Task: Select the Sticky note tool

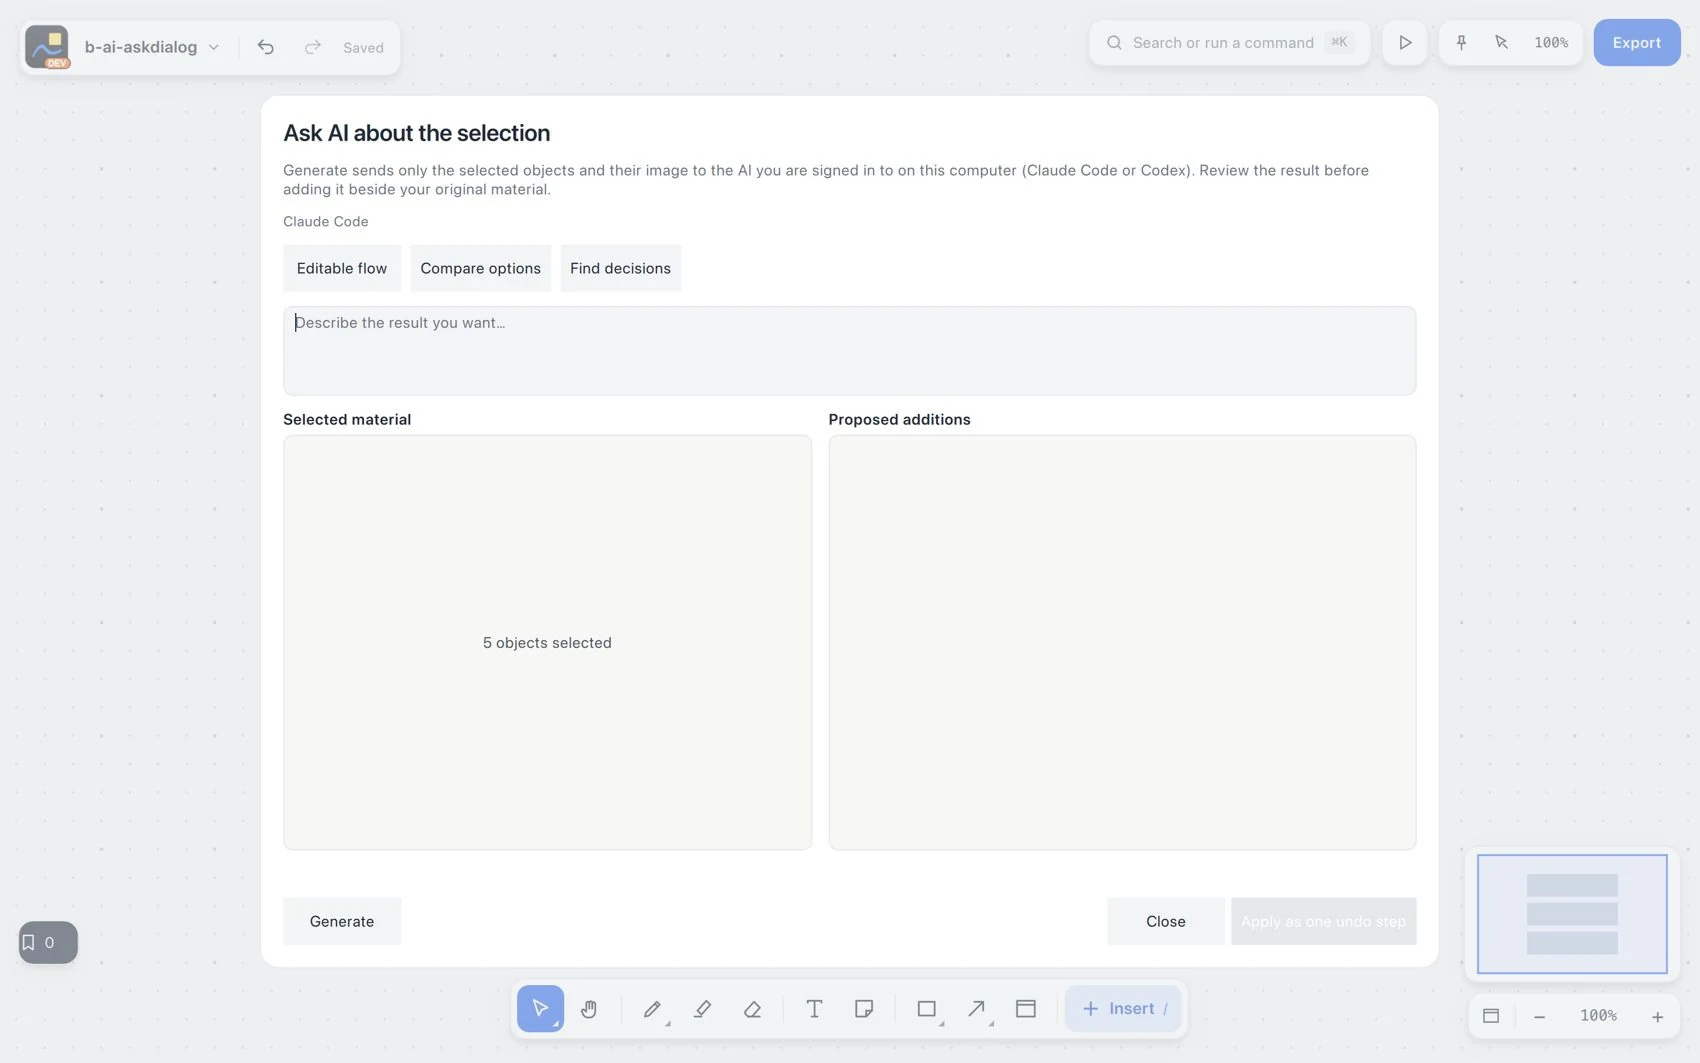Action: pos(864,1008)
